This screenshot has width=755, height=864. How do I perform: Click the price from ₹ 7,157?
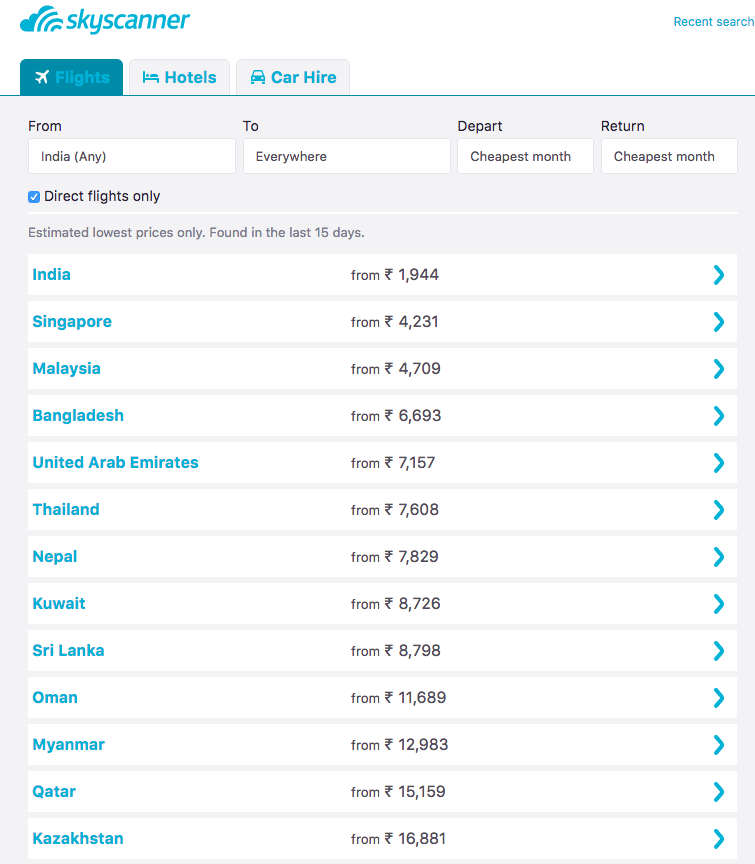click(x=393, y=463)
